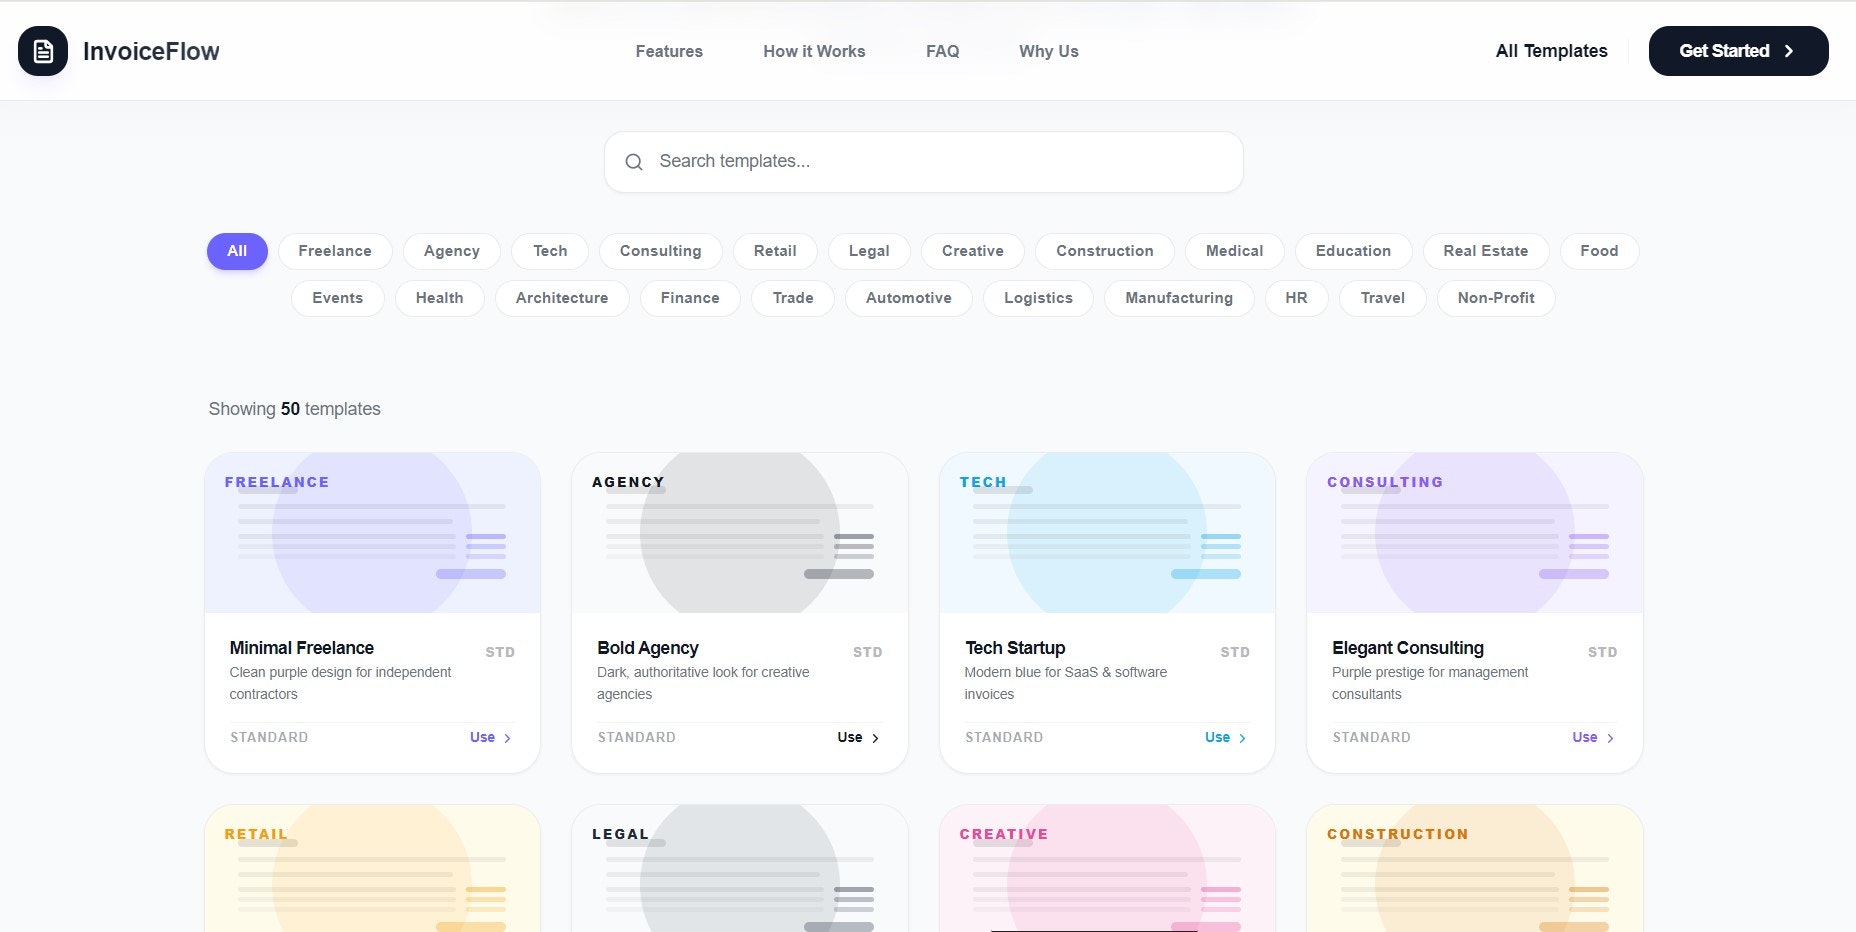The height and width of the screenshot is (932, 1856).
Task: Open the All Templates link
Action: pos(1551,51)
